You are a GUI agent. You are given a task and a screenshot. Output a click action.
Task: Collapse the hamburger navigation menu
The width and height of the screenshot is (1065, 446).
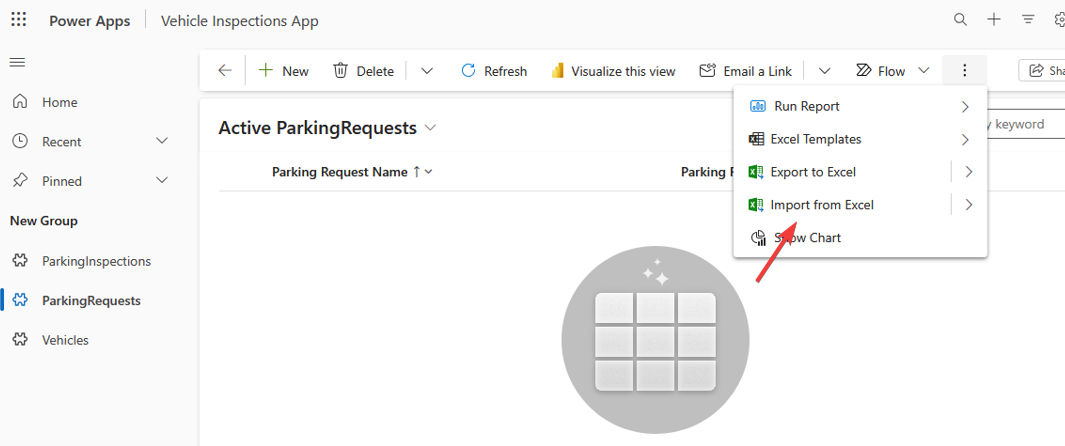coord(17,63)
